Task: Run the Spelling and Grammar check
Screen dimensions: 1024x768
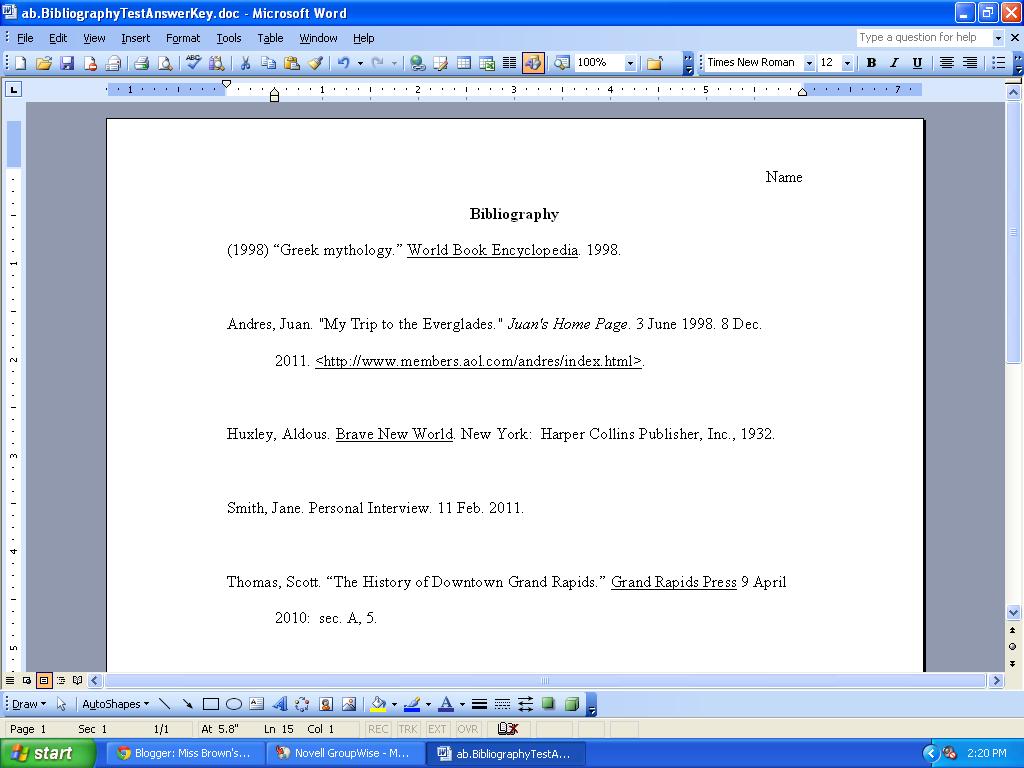Action: click(x=192, y=62)
